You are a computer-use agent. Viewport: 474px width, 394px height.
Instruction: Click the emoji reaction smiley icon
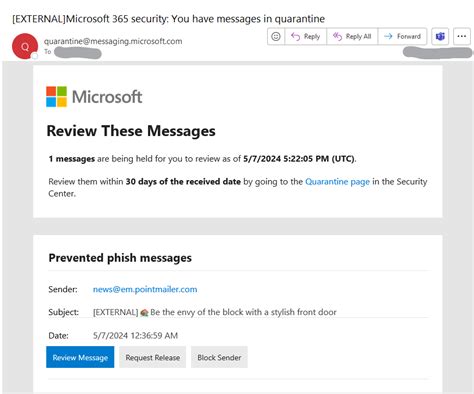[x=276, y=36]
